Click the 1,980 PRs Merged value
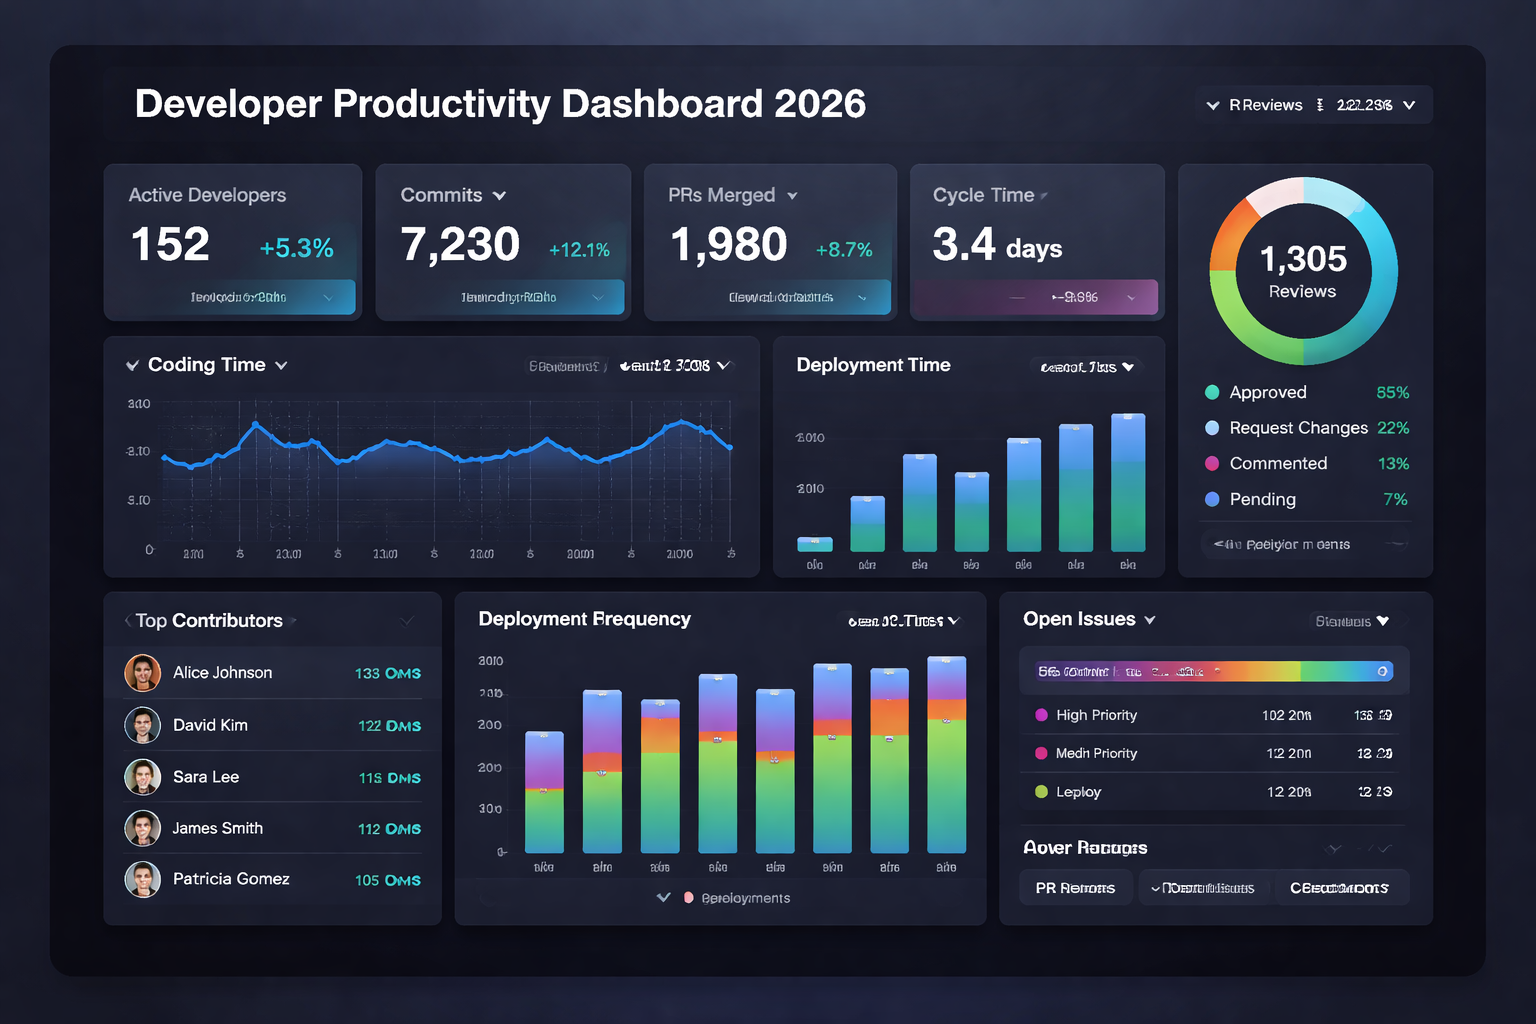The width and height of the screenshot is (1536, 1024). [x=729, y=245]
